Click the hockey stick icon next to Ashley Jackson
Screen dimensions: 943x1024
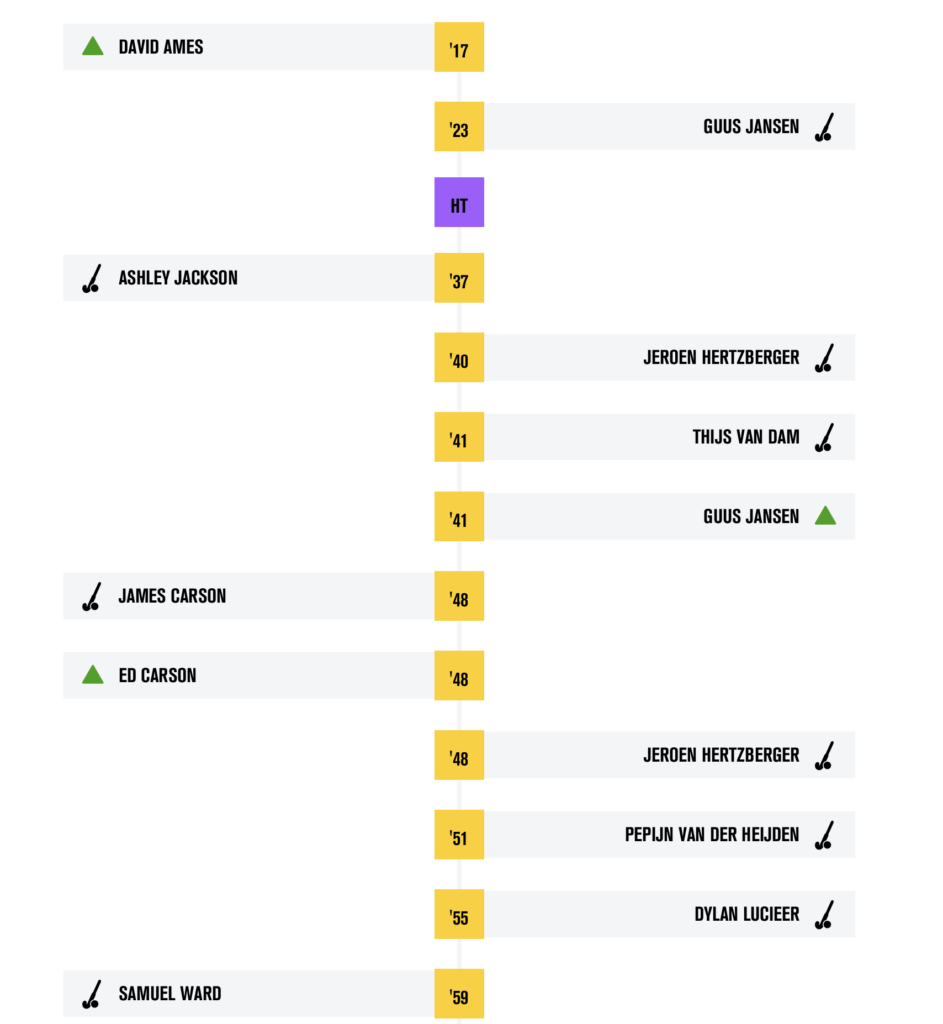click(92, 278)
